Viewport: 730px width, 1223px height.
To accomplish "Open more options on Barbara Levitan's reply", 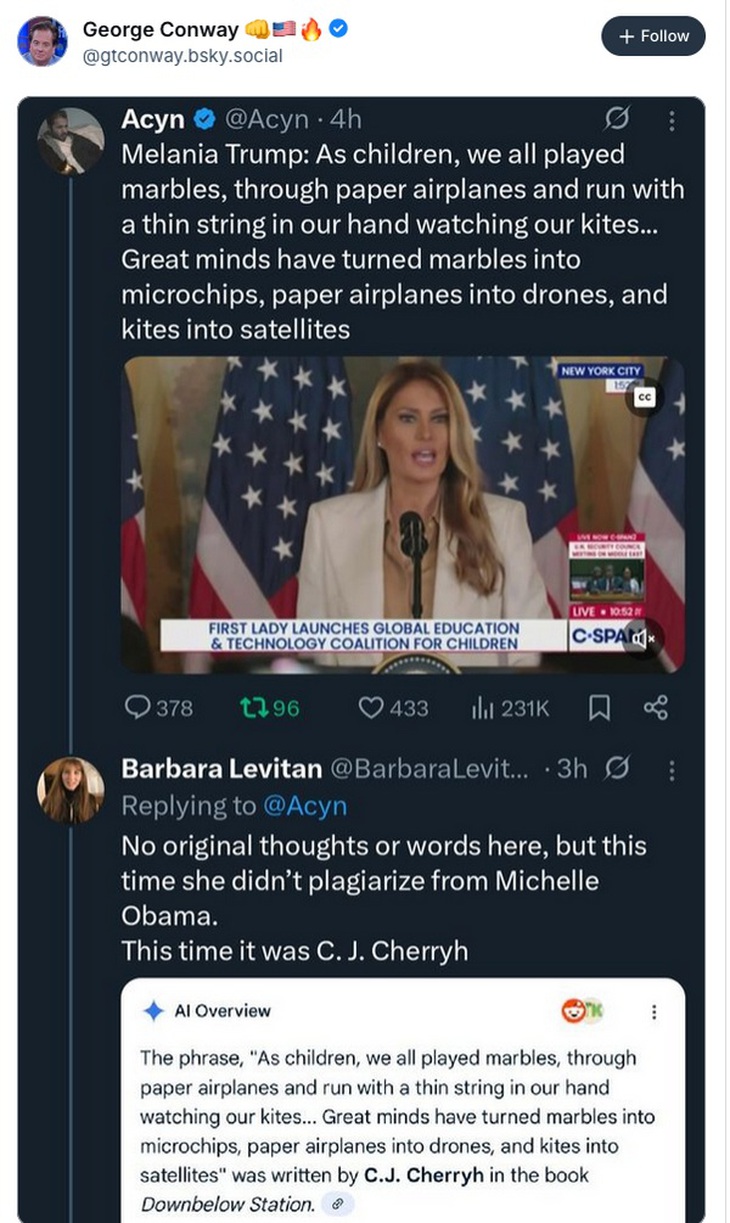I will click(671, 769).
